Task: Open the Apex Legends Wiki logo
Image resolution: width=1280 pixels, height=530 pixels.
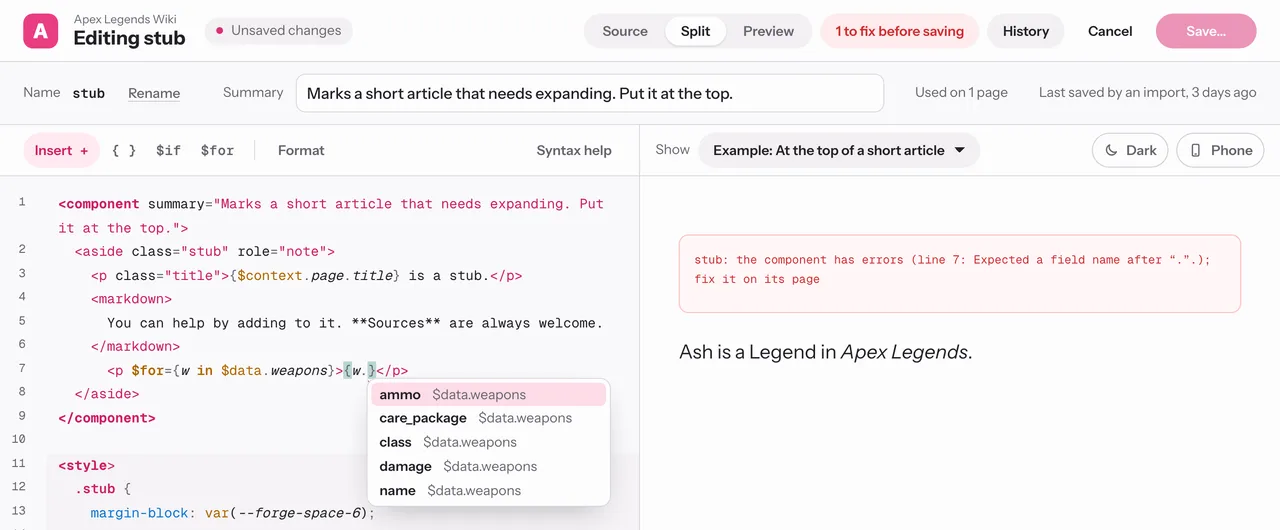Action: pos(41,31)
